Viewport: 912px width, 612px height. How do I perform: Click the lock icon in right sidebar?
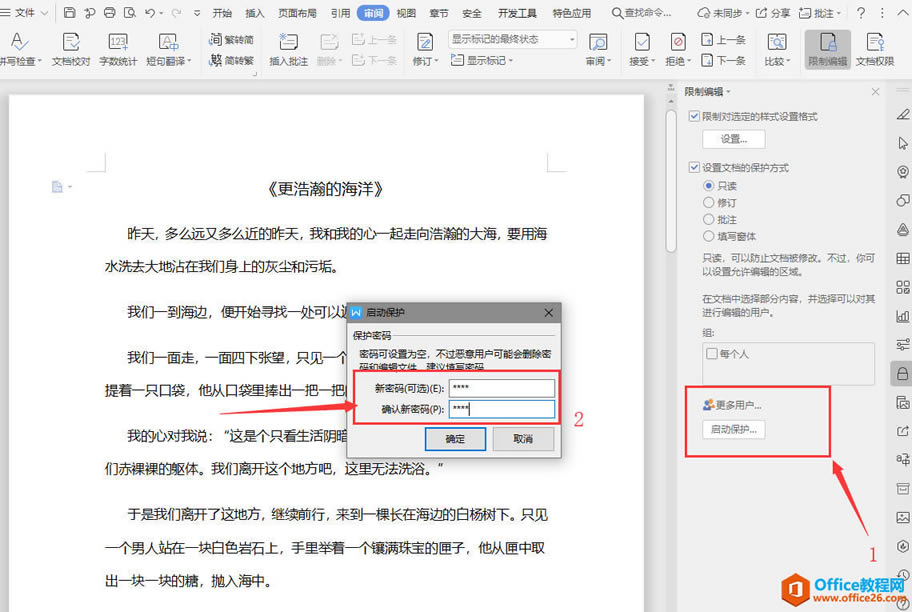(x=902, y=373)
